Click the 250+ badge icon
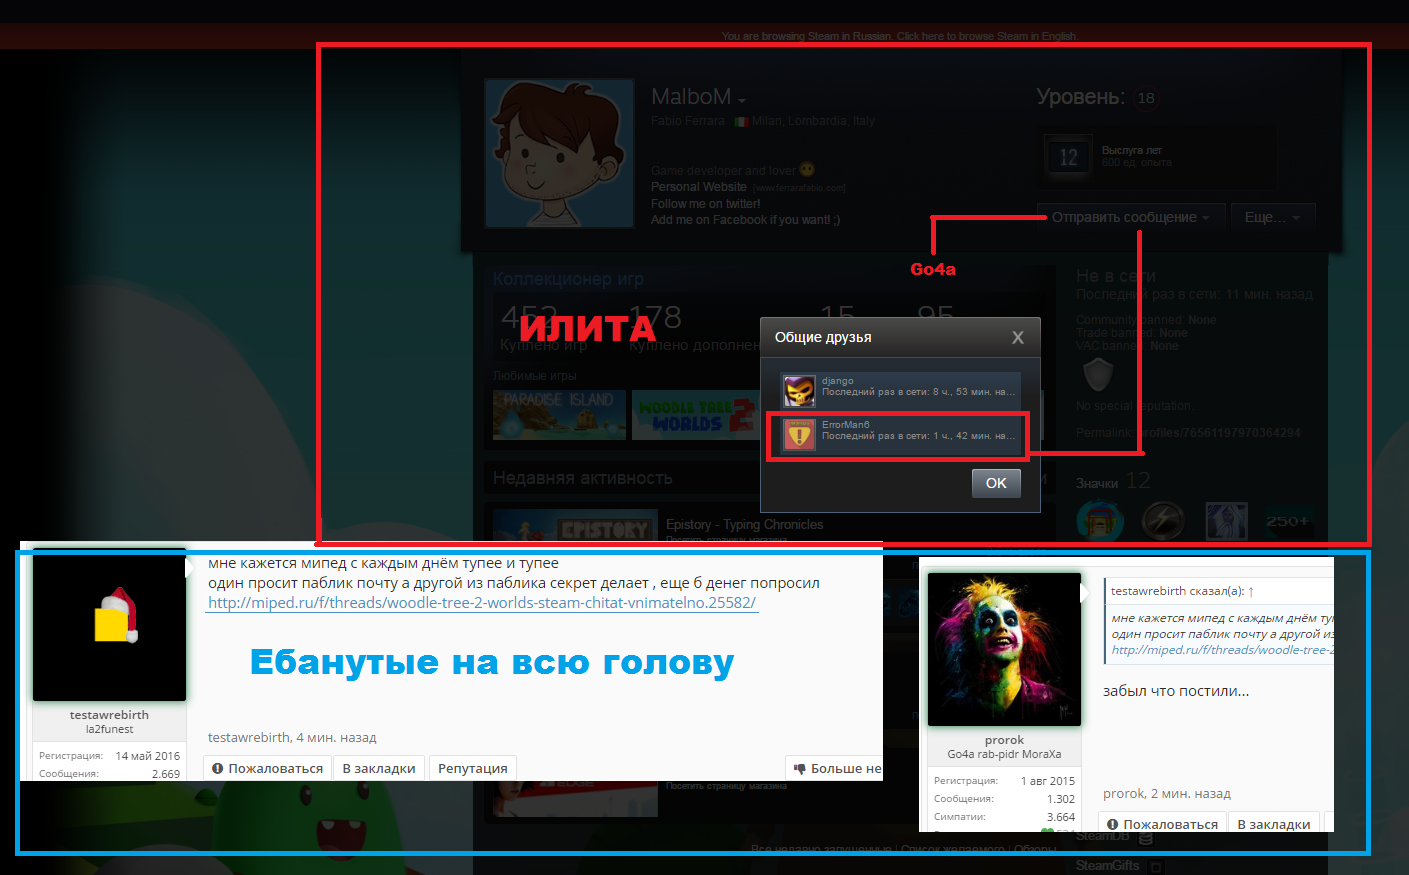Viewport: 1409px width, 875px height. point(1286,521)
